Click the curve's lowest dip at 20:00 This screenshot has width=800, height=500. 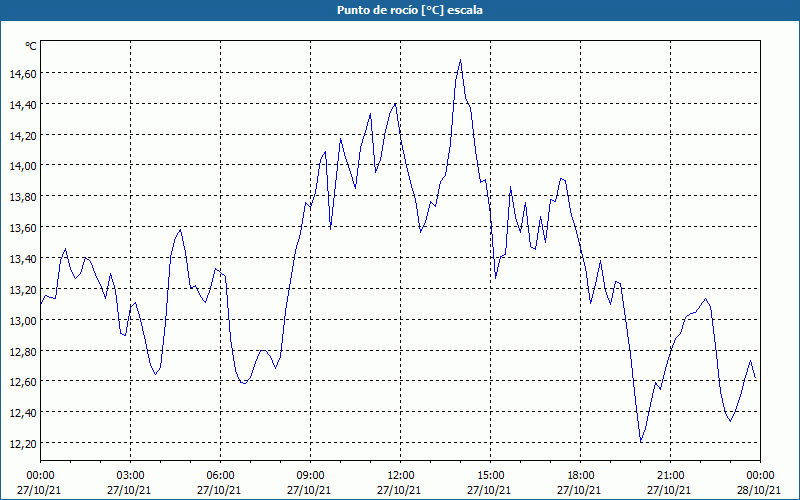click(641, 442)
